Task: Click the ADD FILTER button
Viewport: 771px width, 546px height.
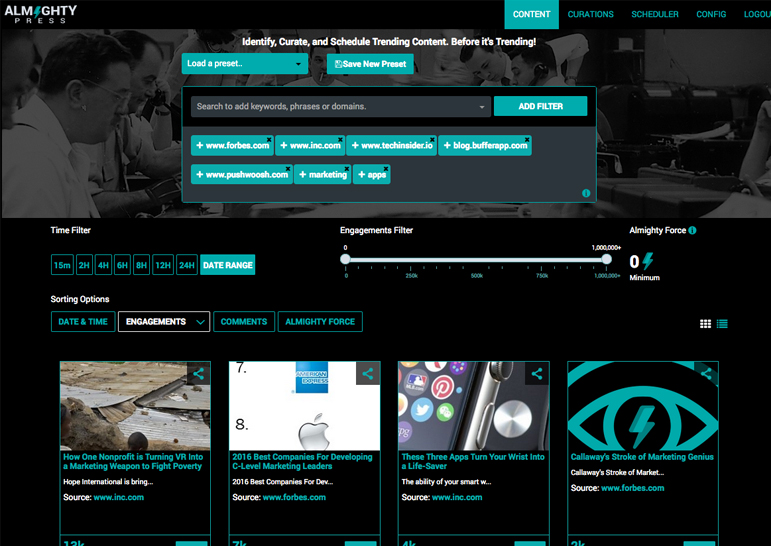Action: click(540, 106)
